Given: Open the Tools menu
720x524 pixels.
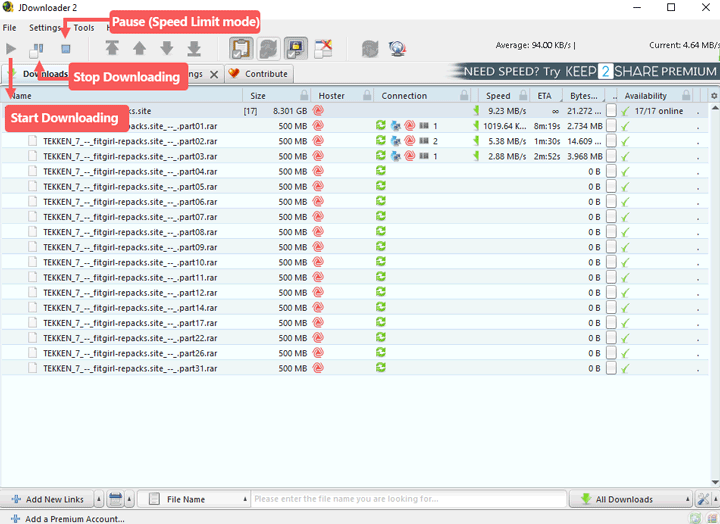Looking at the screenshot, I should (x=84, y=28).
